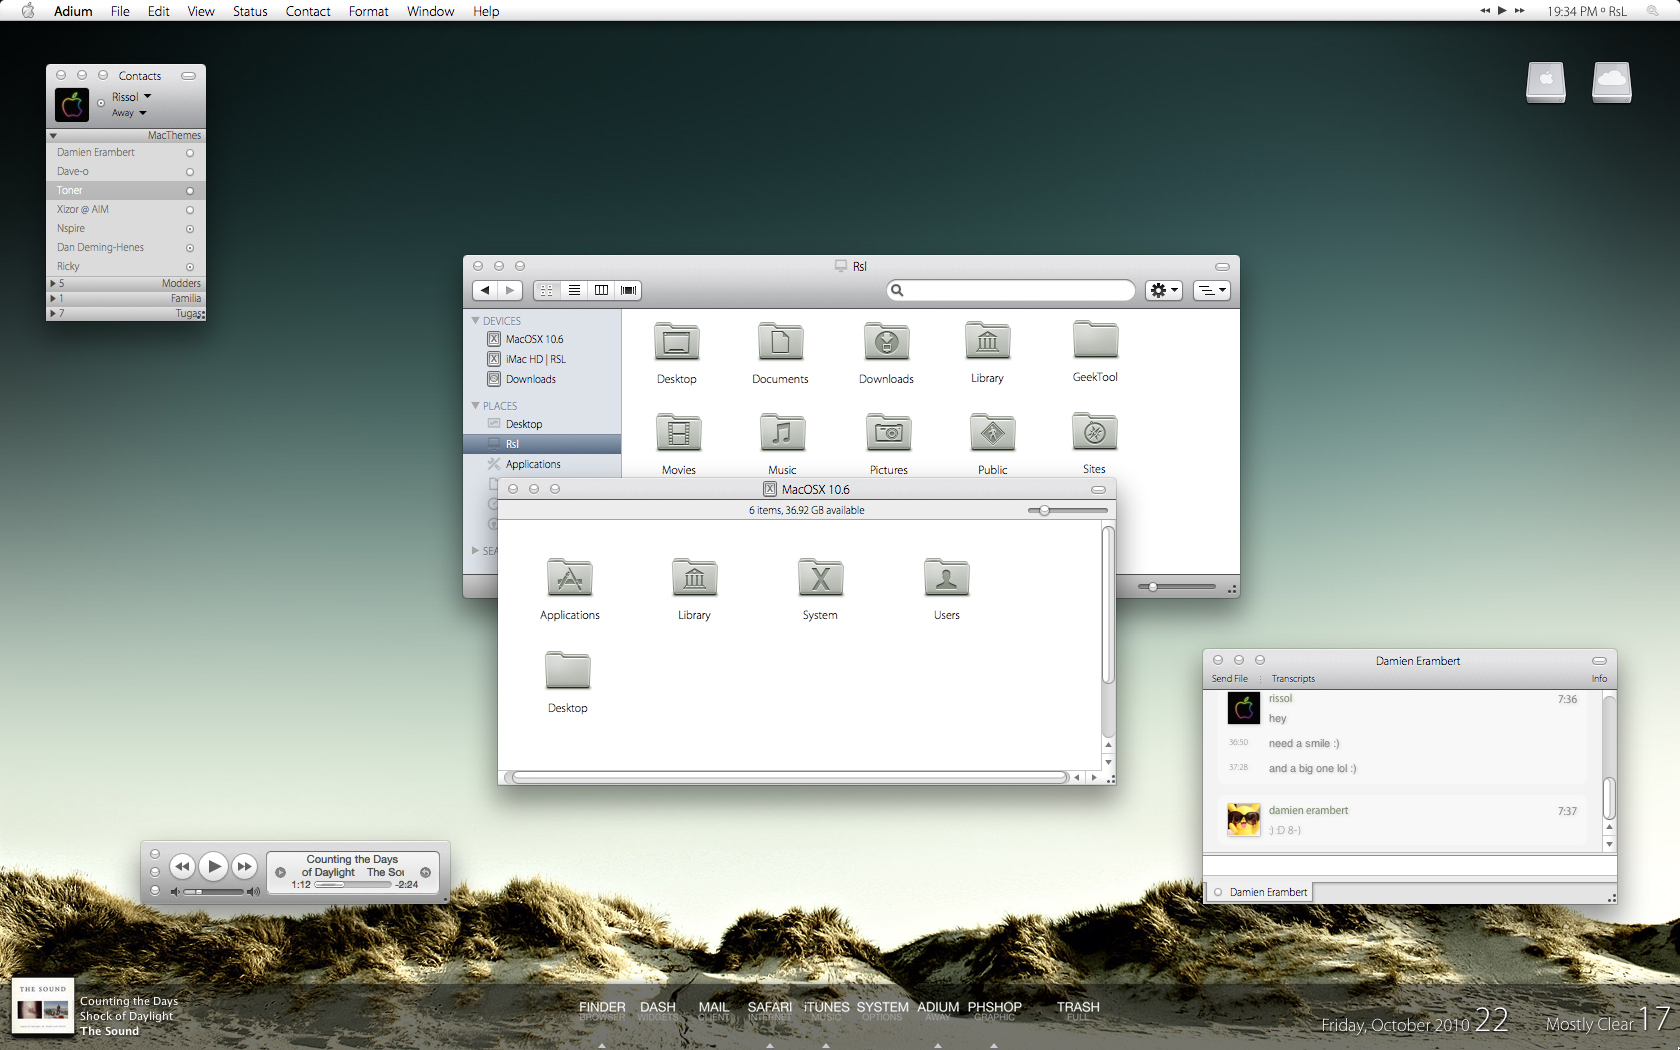
Task: Select Damien Erambert in contact list
Action: (125, 153)
